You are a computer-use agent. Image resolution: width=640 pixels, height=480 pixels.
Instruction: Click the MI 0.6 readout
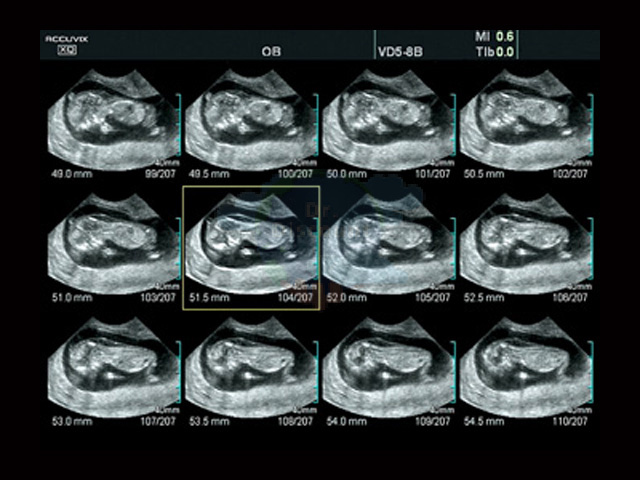point(494,37)
